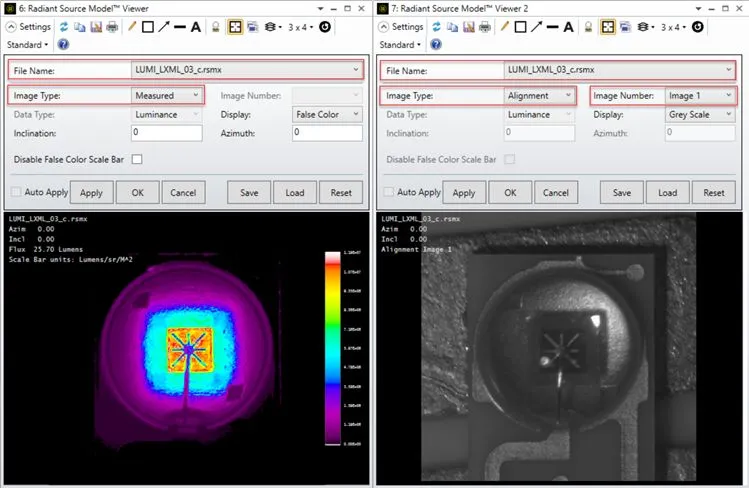Click the Reset button in Viewer 2

714,193
